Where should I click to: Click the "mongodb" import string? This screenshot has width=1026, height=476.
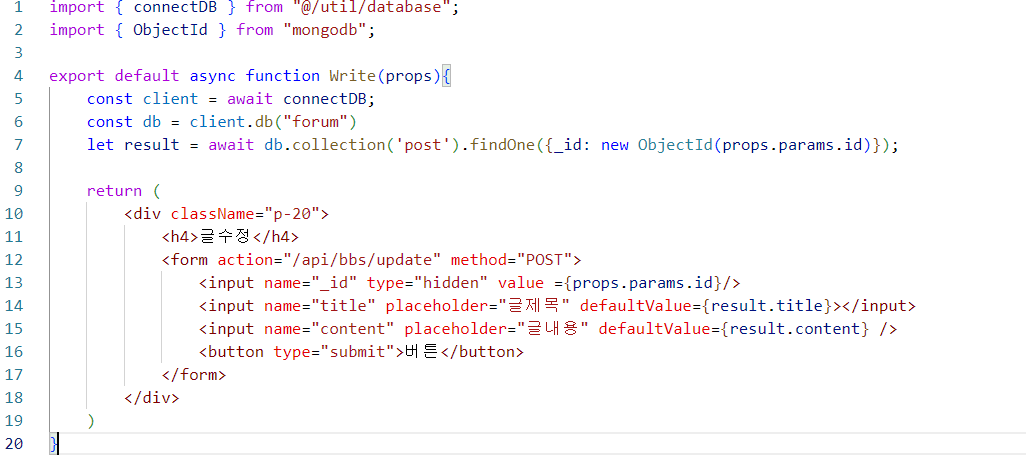click(325, 30)
